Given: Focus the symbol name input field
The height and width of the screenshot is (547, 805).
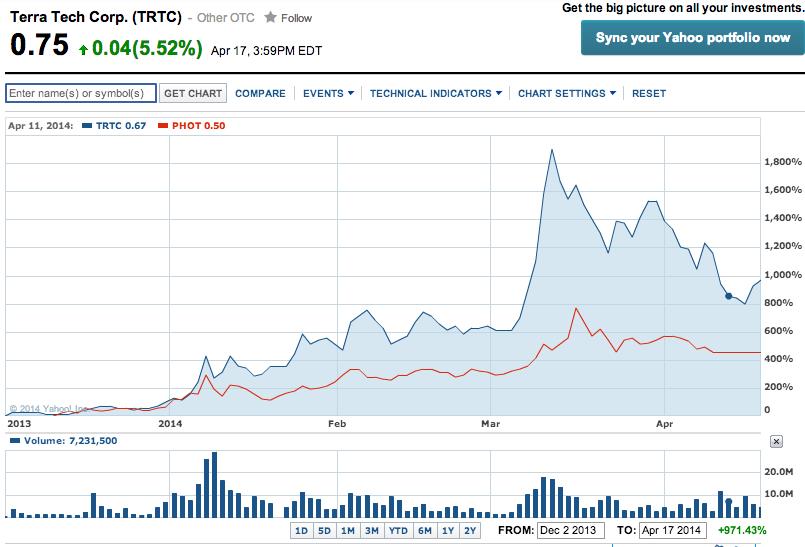Looking at the screenshot, I should pos(81,93).
